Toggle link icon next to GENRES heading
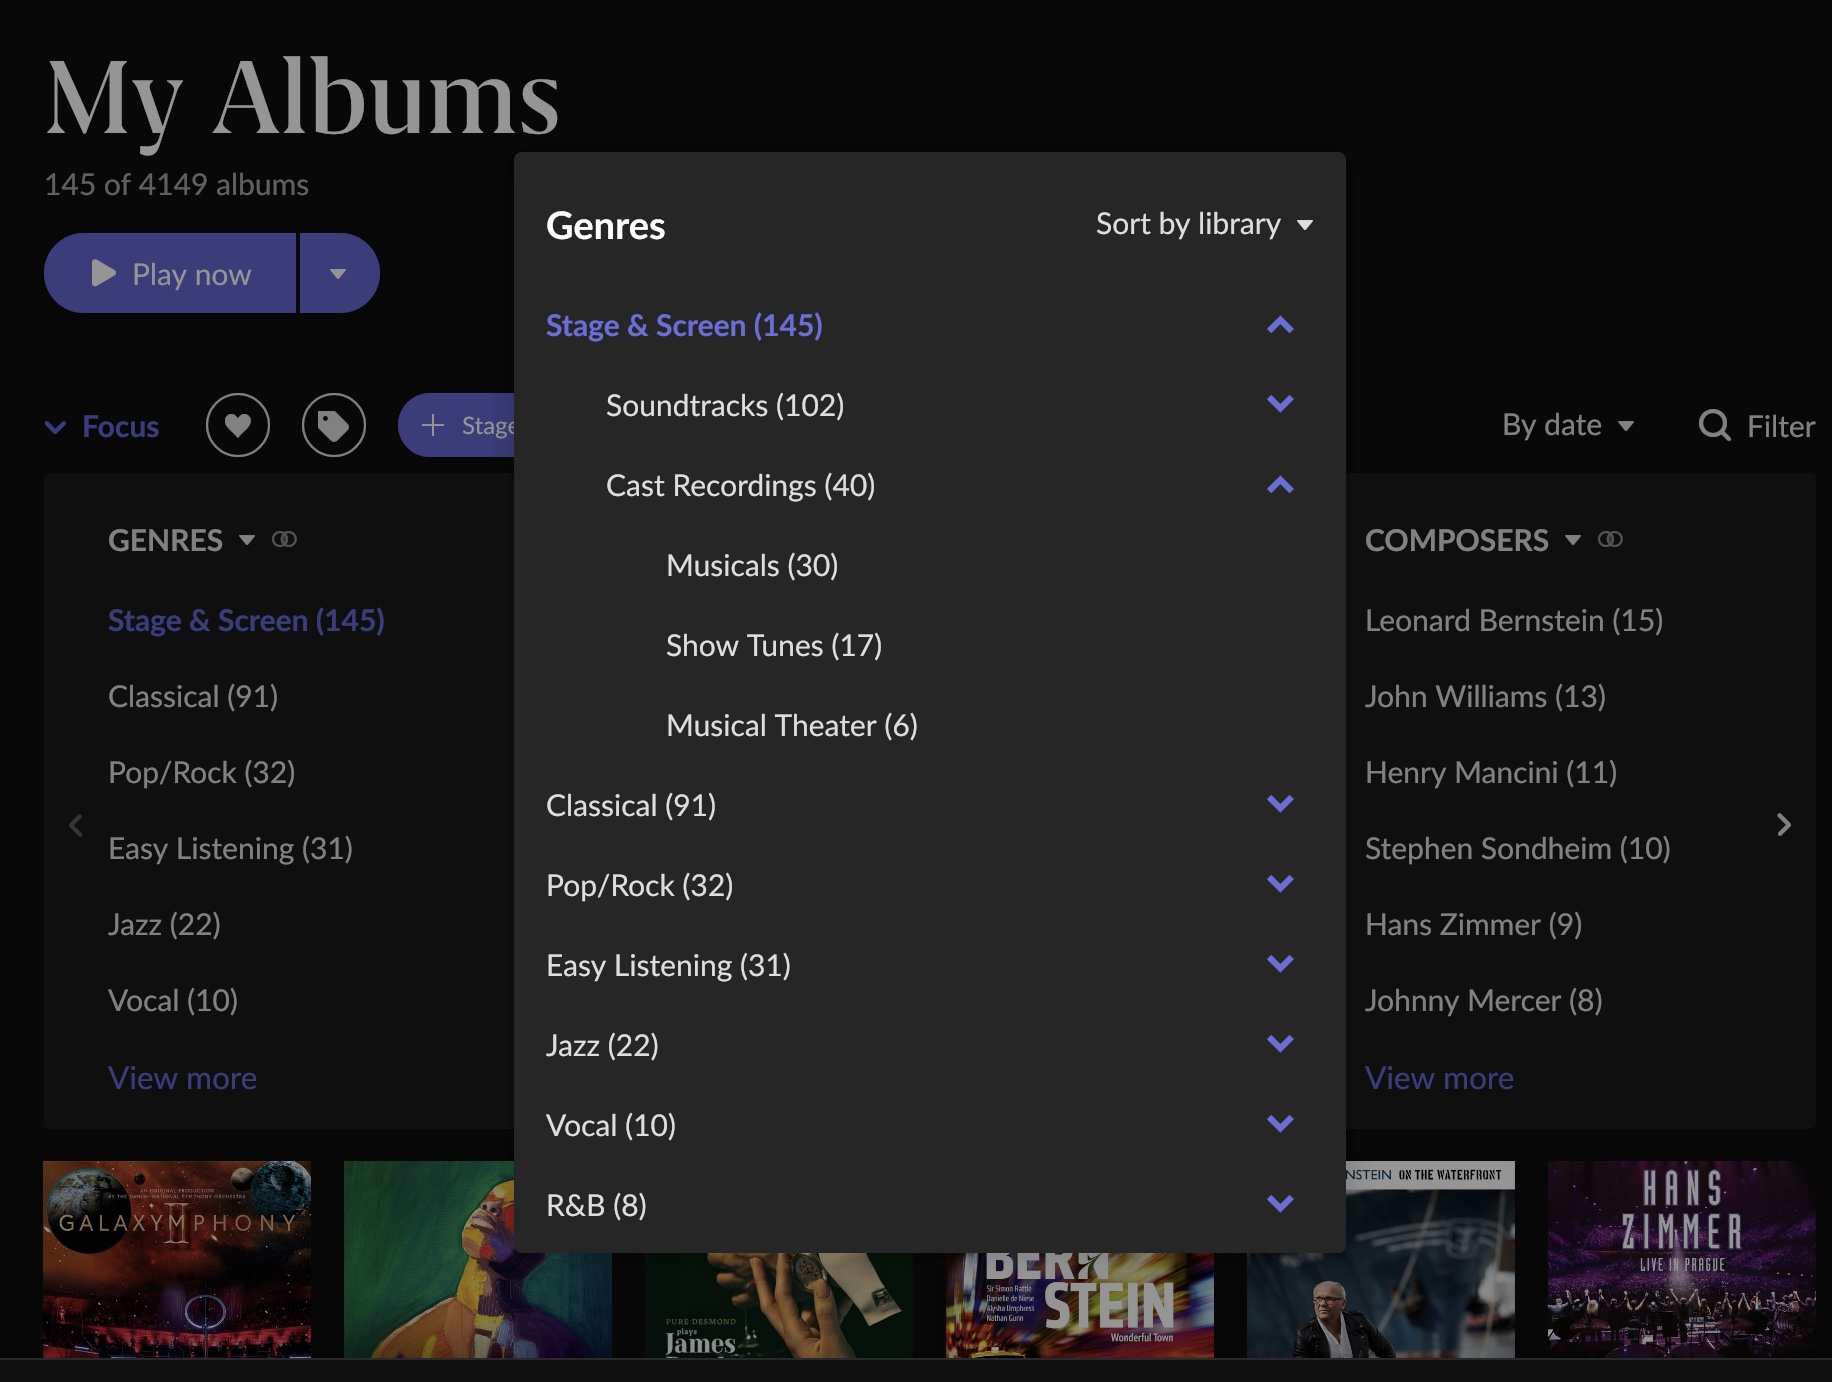This screenshot has height=1382, width=1832. pos(284,540)
